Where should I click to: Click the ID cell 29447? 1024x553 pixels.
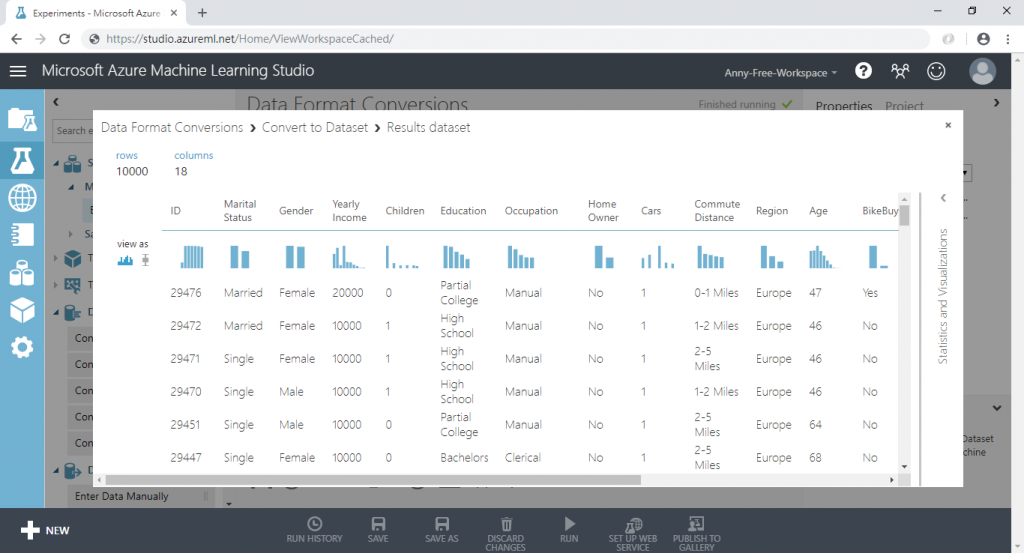point(186,458)
